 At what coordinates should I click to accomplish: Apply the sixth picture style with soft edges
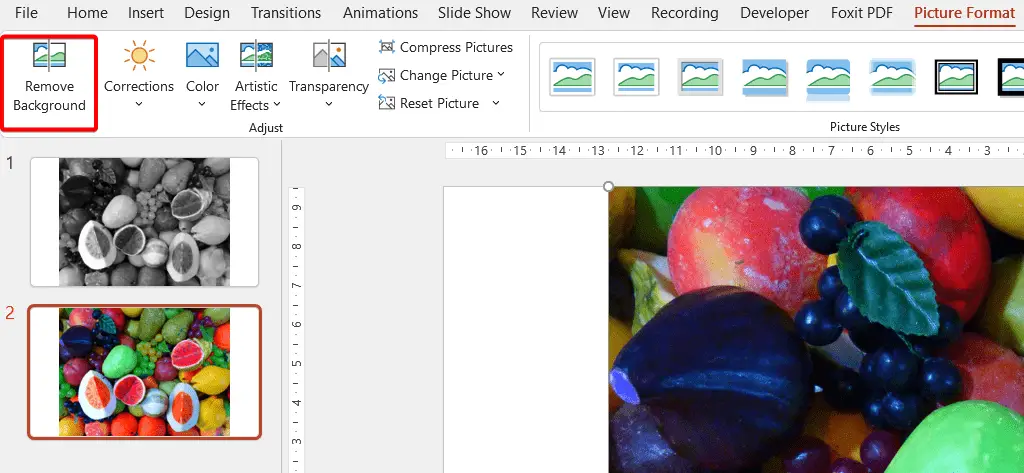[892, 77]
